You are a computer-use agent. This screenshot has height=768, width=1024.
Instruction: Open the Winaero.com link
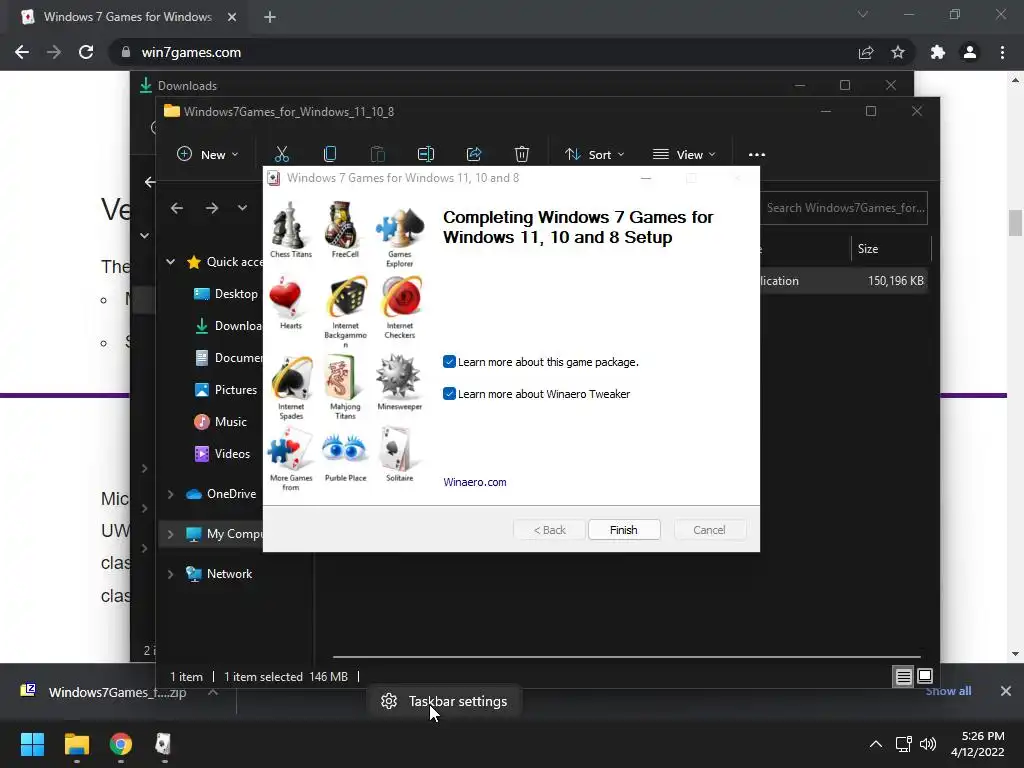pyautogui.click(x=475, y=482)
